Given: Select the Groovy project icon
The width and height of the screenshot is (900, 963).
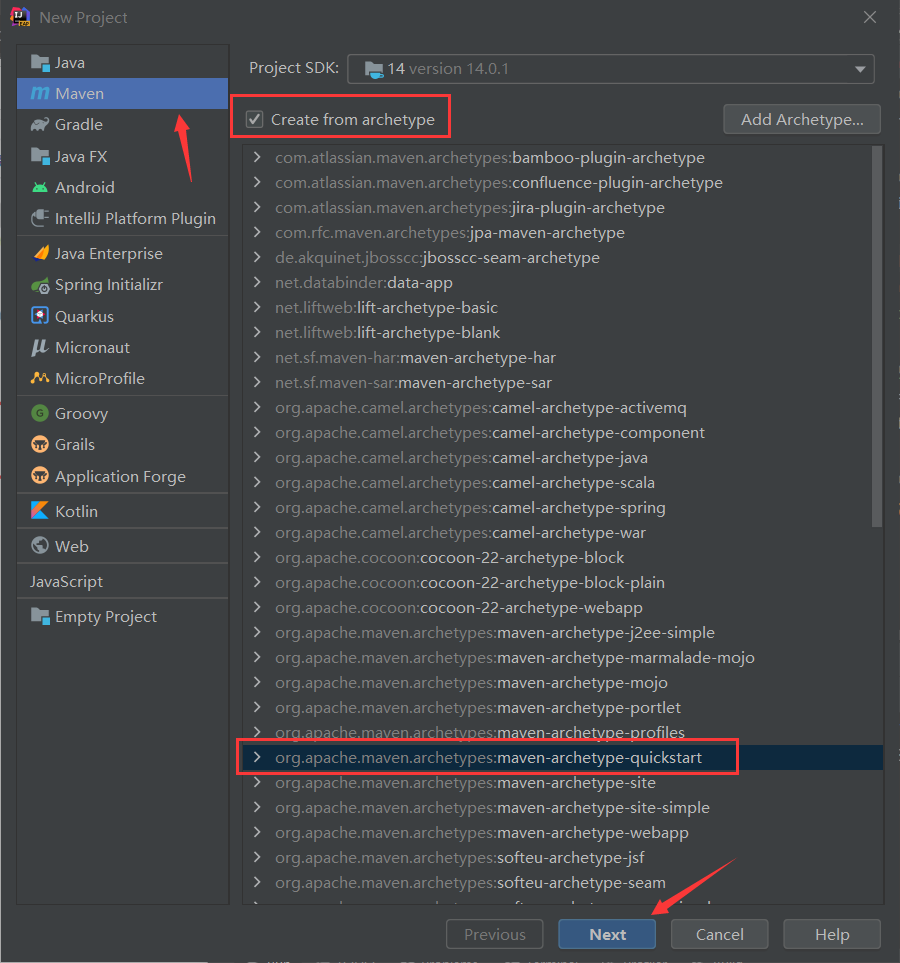Looking at the screenshot, I should point(40,413).
